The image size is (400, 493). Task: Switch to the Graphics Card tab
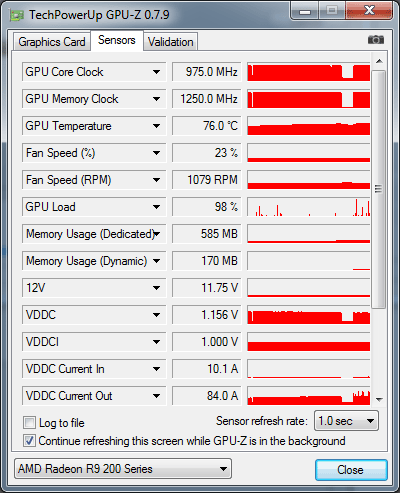click(52, 42)
